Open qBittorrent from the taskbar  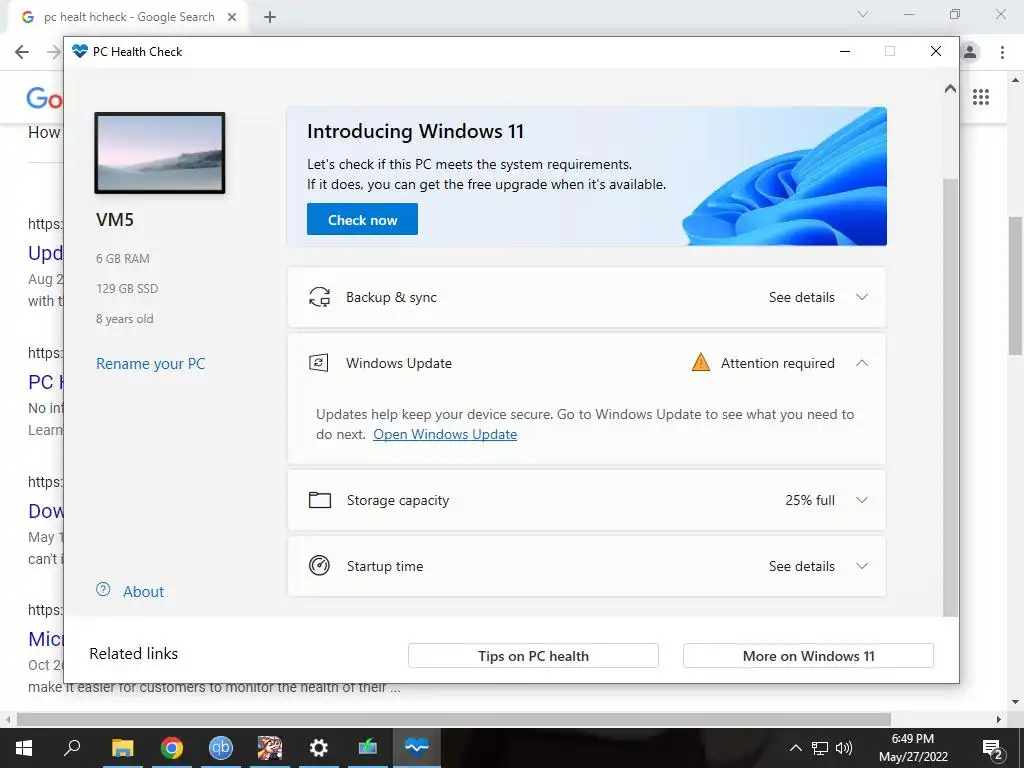(x=220, y=748)
